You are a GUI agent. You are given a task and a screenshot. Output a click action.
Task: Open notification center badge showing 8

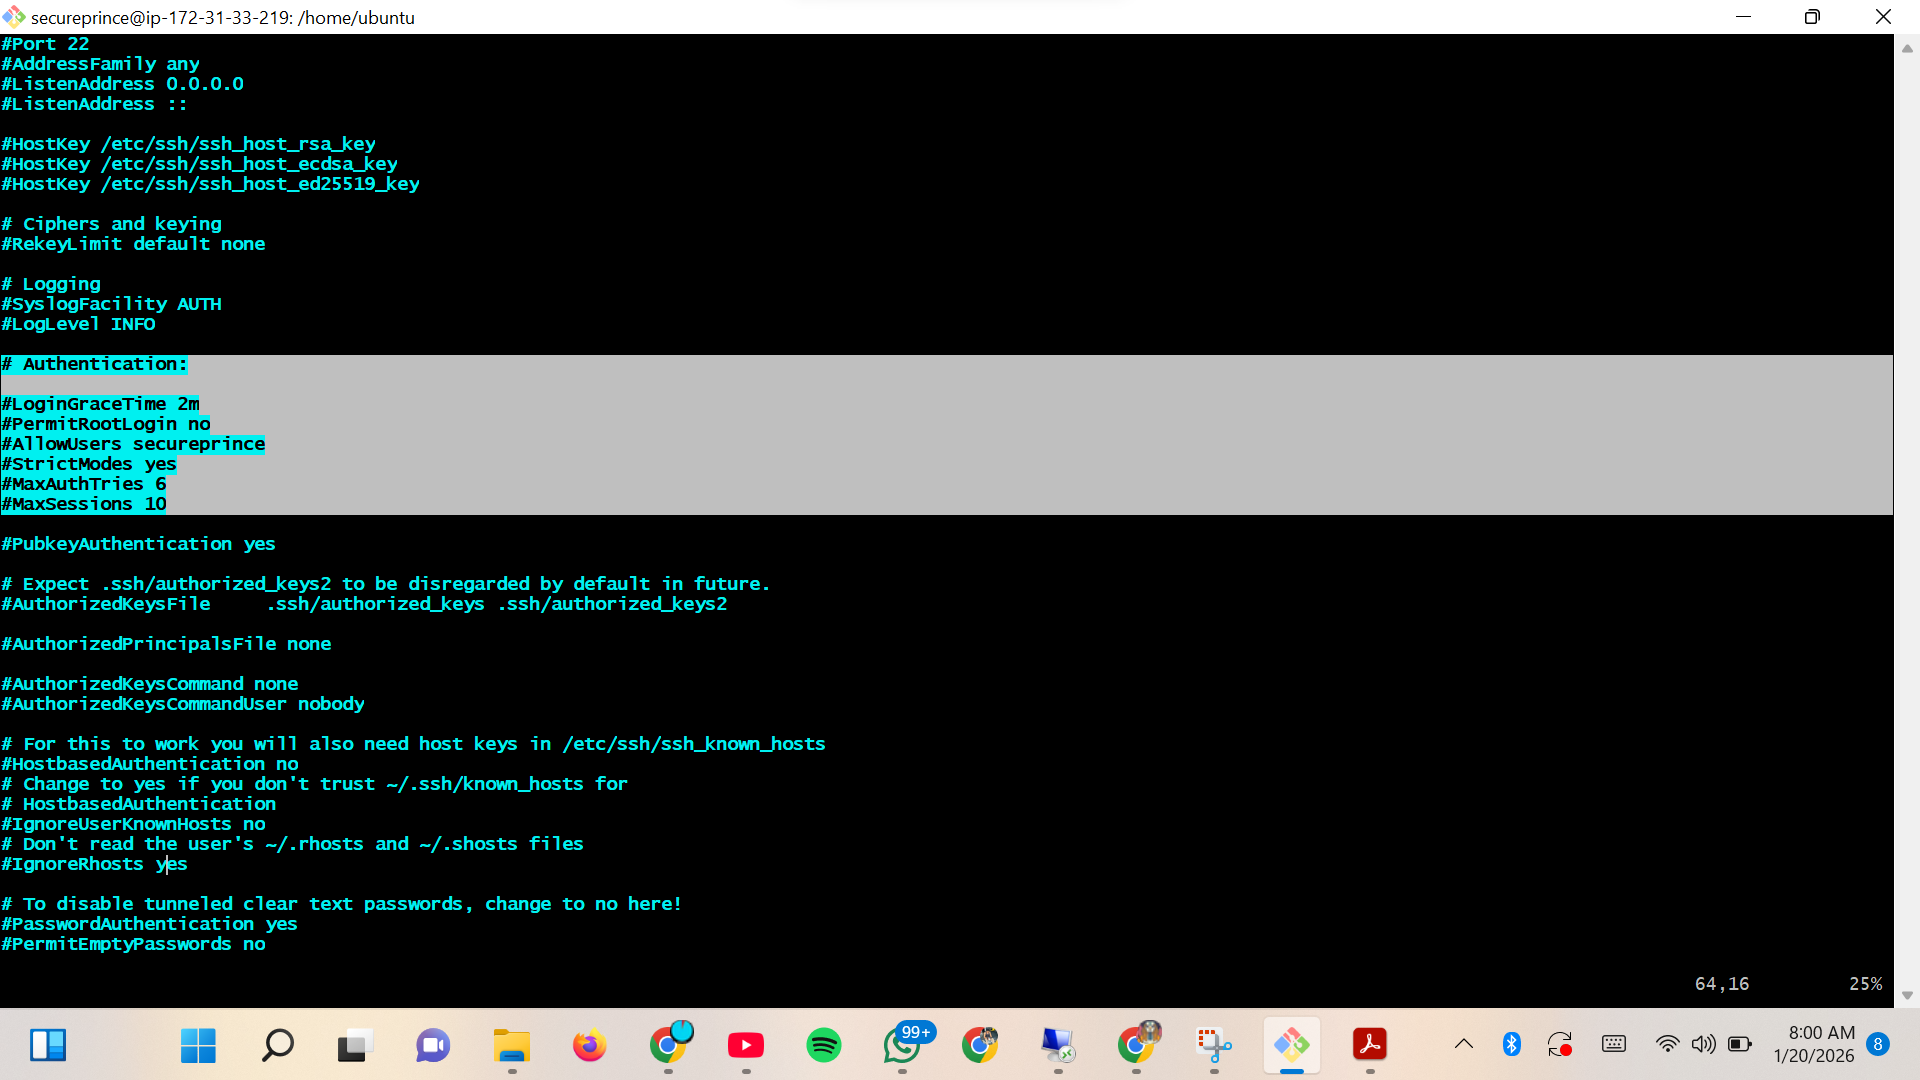click(1878, 1044)
